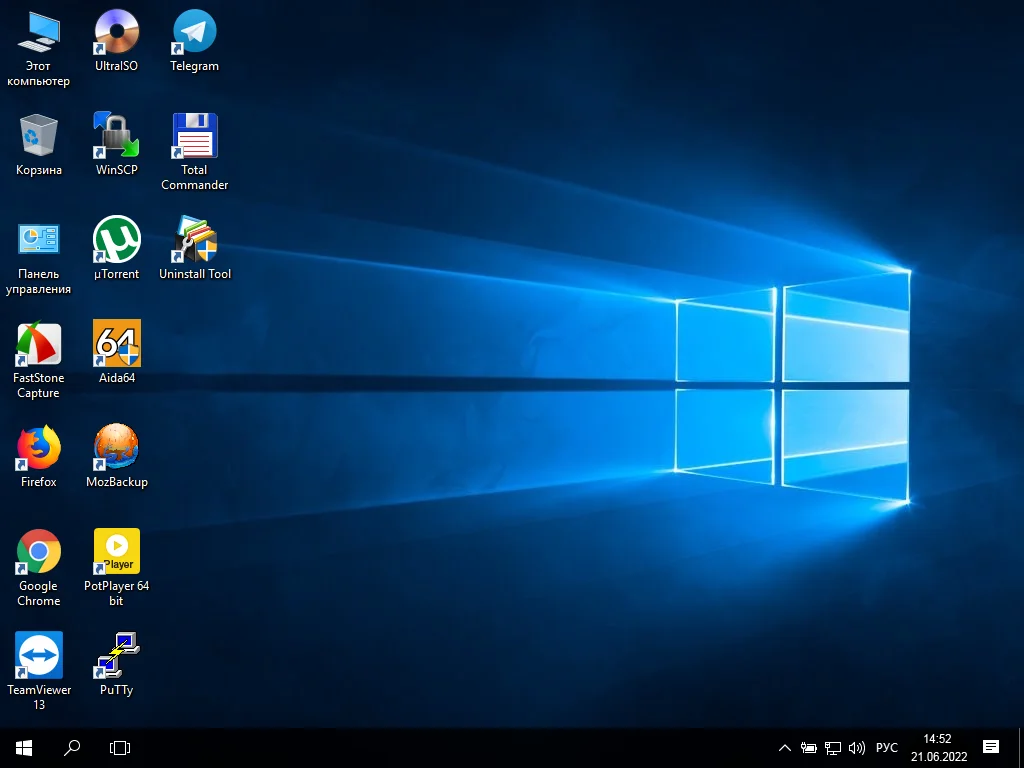This screenshot has height=768, width=1024.
Task: Click the FastStone Capture icon
Action: (38, 344)
